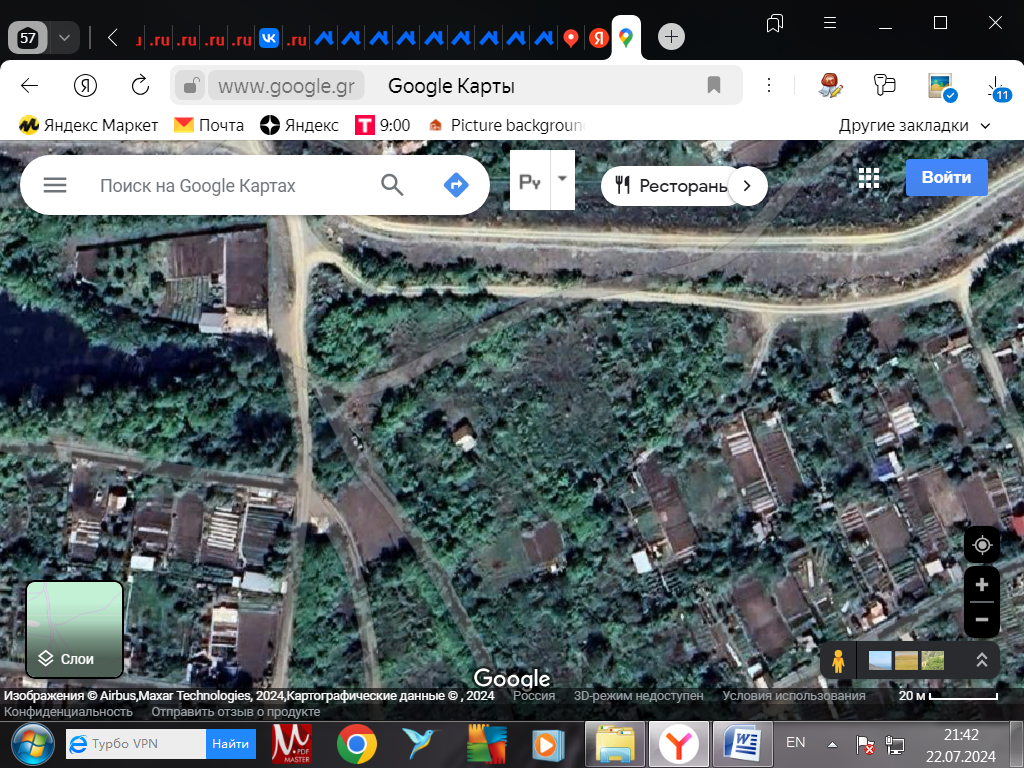Bookmark this page with the flag icon
1024x768 pixels.
714,85
